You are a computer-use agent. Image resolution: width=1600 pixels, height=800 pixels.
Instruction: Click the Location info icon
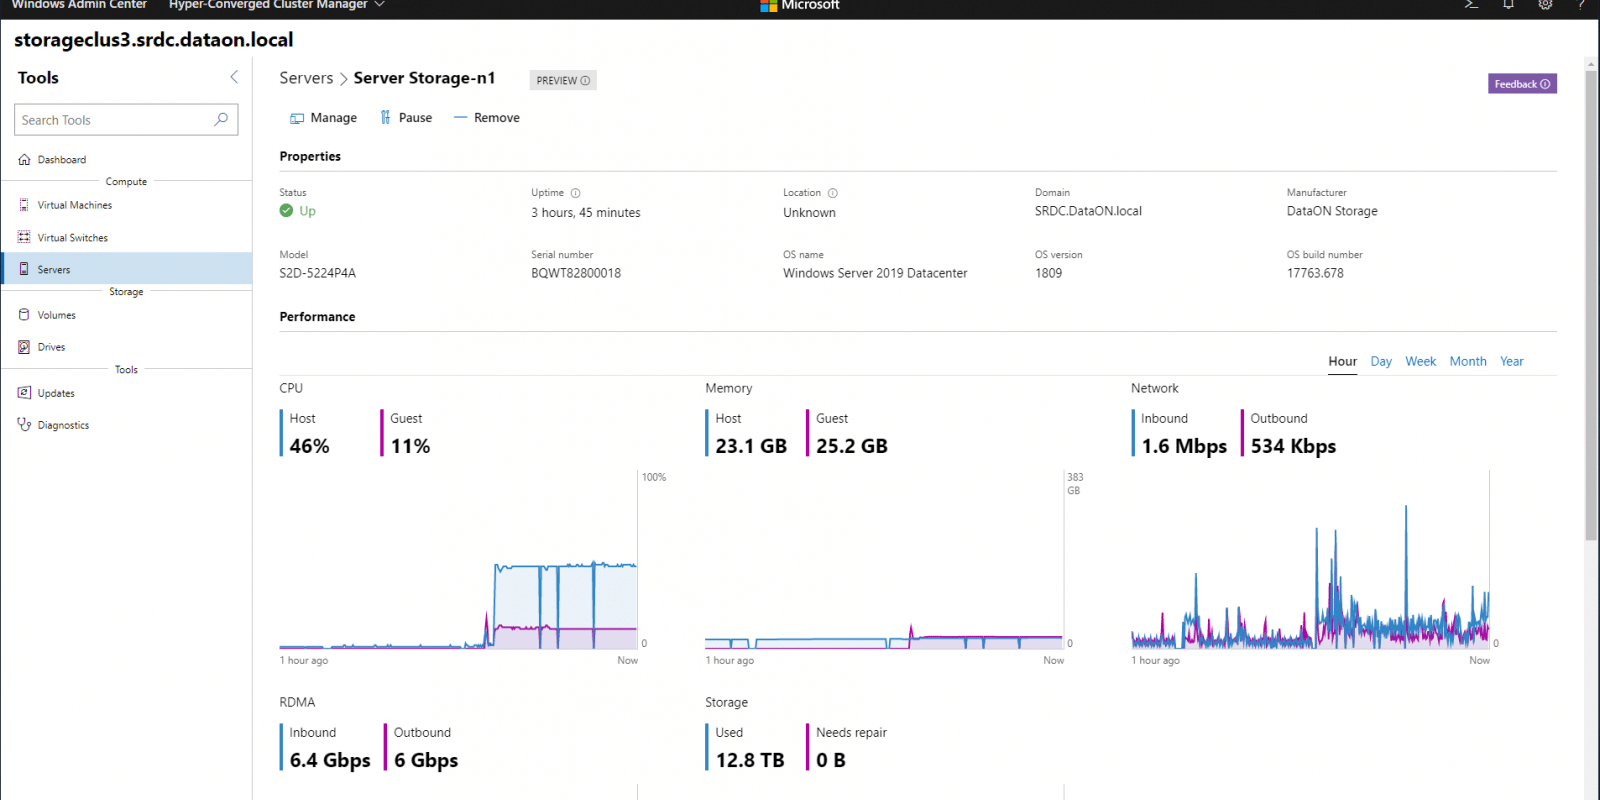pyautogui.click(x=832, y=193)
